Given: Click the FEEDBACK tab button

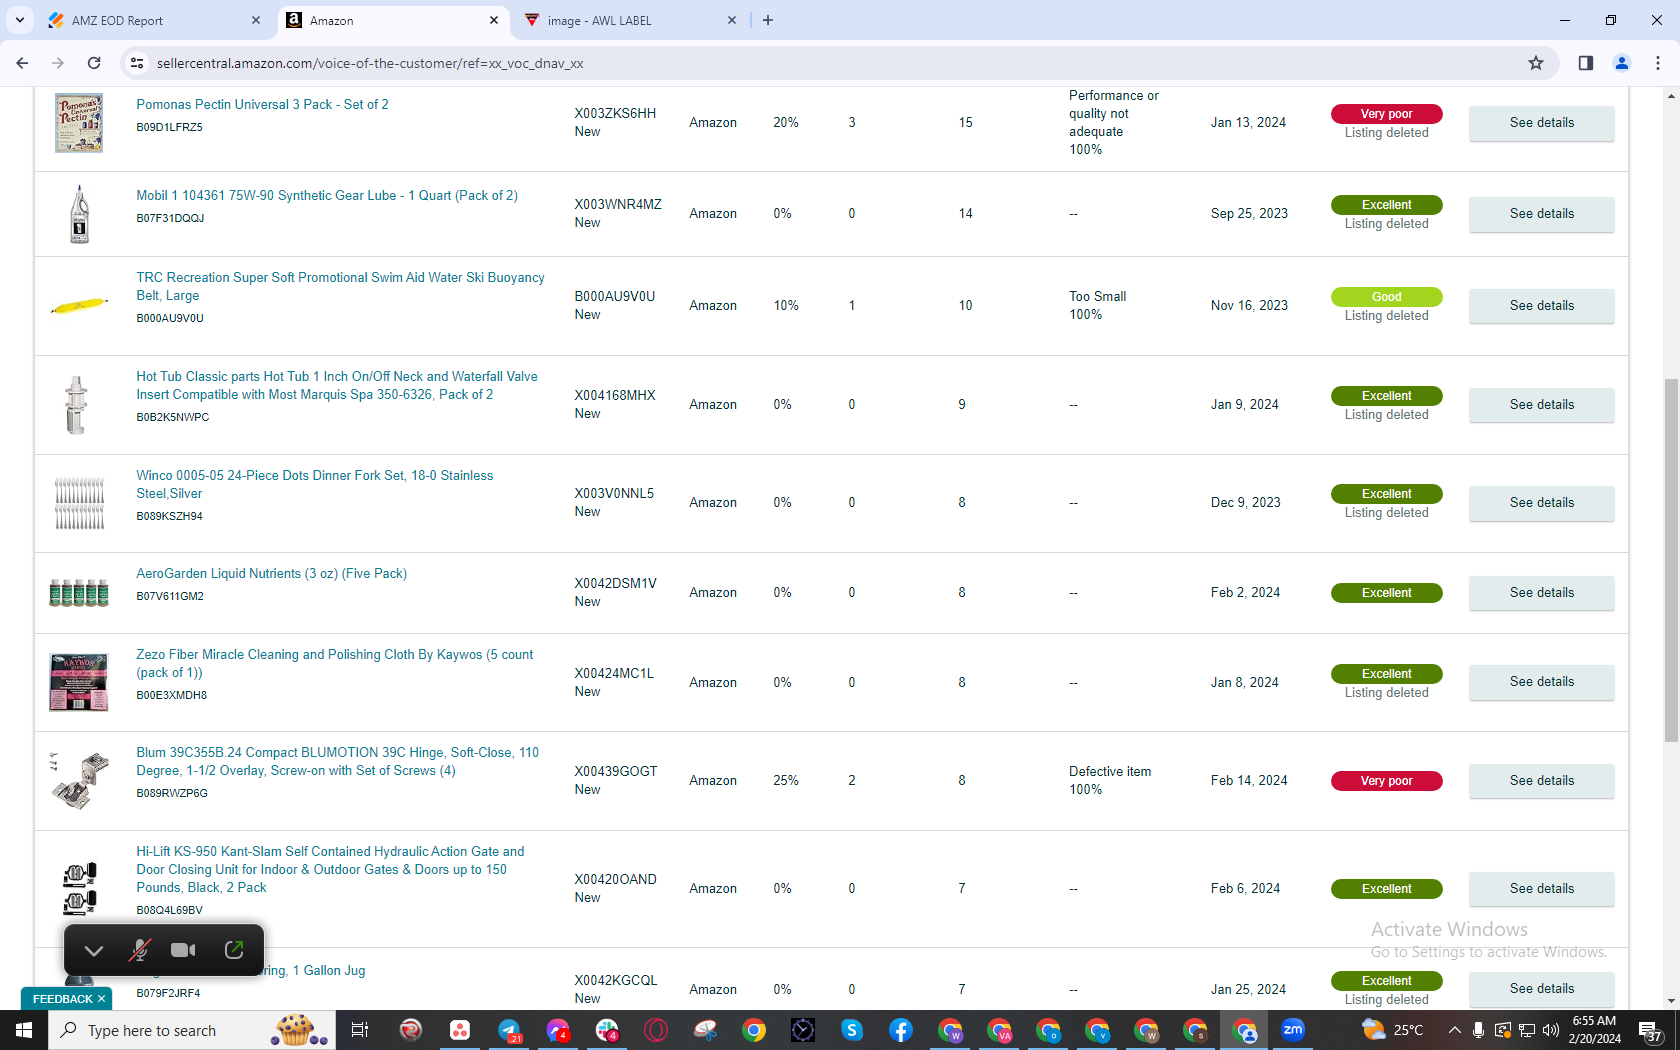Looking at the screenshot, I should (x=67, y=999).
